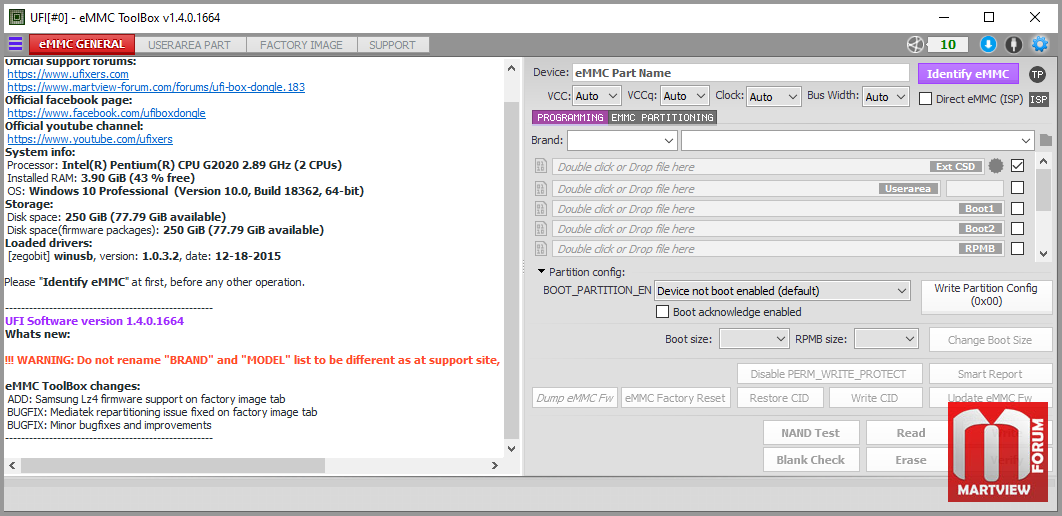This screenshot has width=1062, height=516.
Task: Open BOOT_PARTITION_EN dropdown
Action: [782, 291]
